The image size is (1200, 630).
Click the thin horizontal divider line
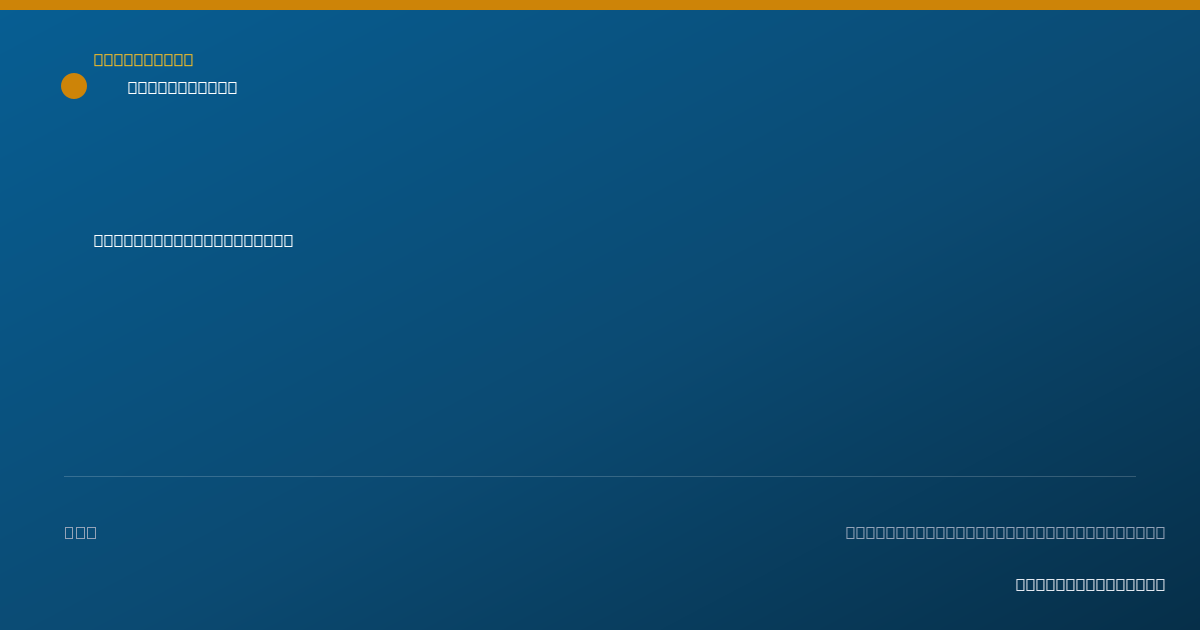pyautogui.click(x=600, y=476)
